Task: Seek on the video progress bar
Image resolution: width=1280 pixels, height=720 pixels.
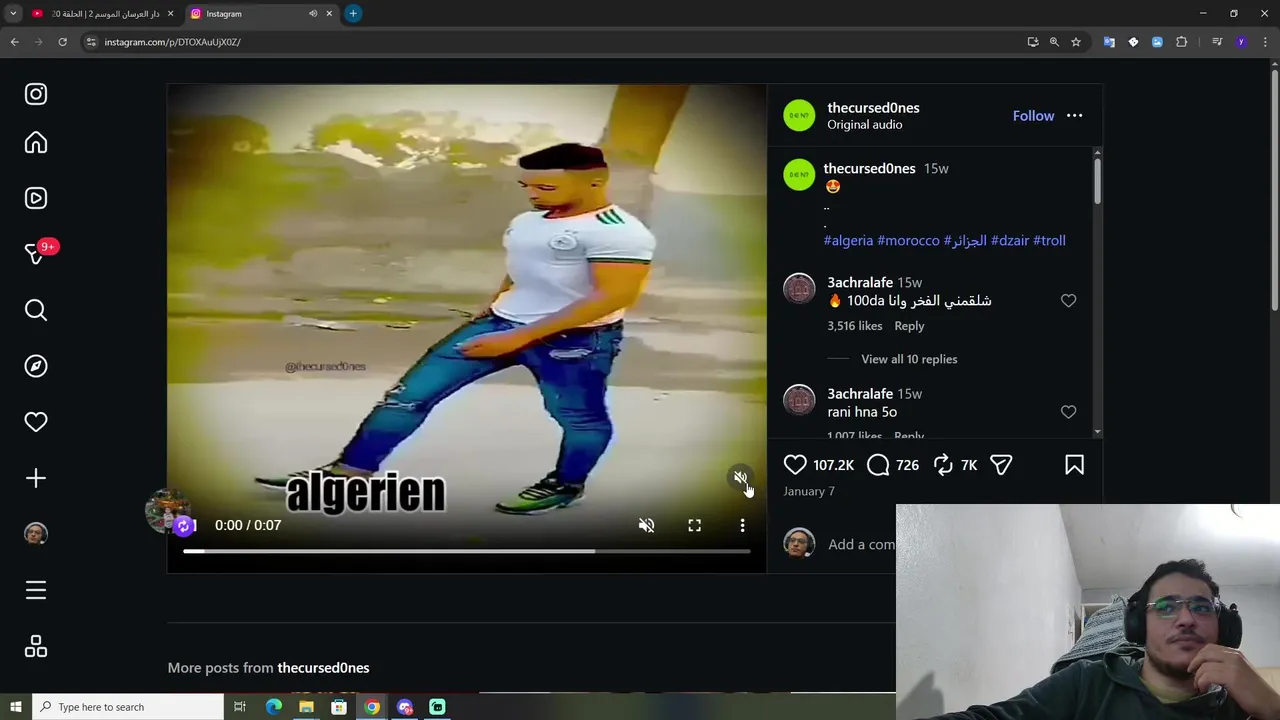Action: pyautogui.click(x=467, y=551)
